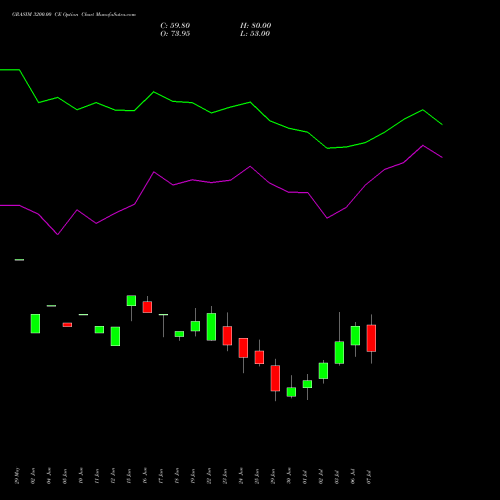Viewport: 500px width, 500px height.
Task: Click the 29 Jun date axis label
Action: [274, 476]
